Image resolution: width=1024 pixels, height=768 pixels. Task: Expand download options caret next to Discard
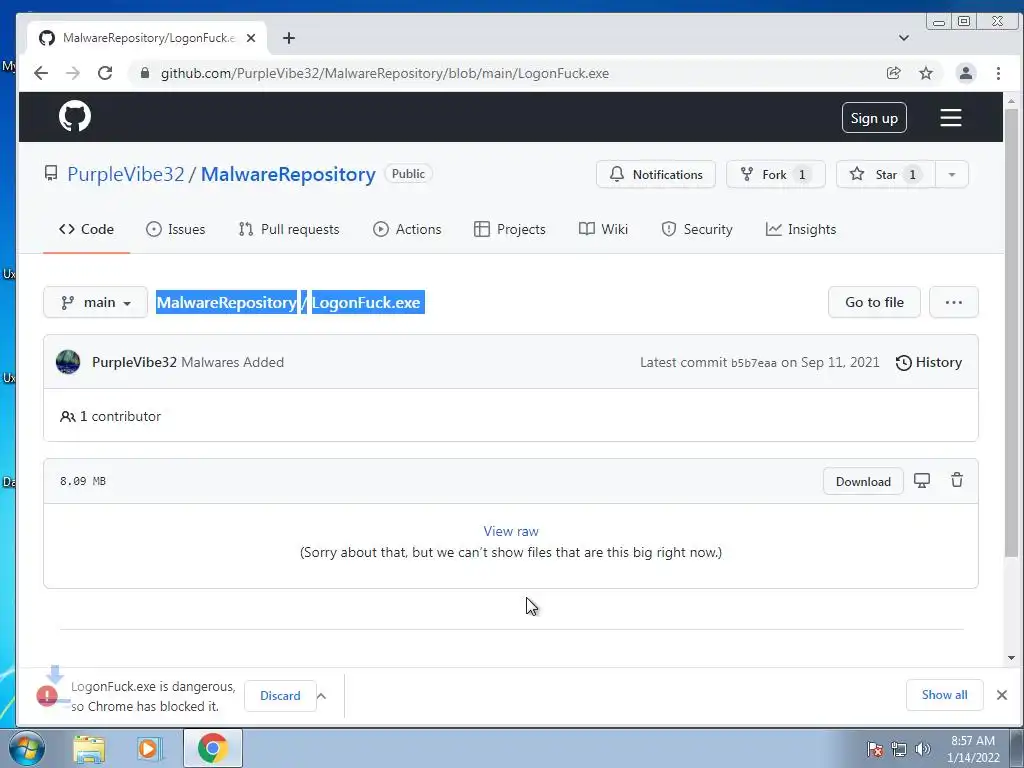pos(321,696)
